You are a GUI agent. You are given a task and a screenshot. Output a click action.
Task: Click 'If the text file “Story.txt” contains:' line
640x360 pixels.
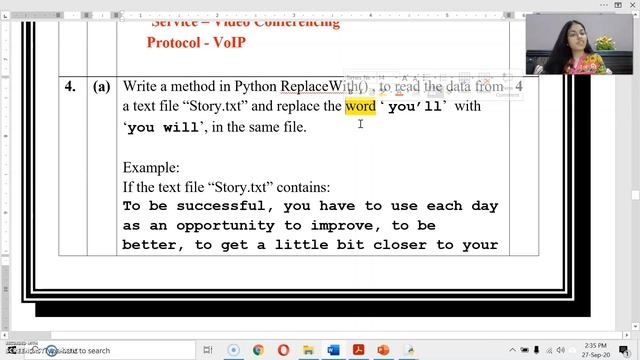[227, 187]
